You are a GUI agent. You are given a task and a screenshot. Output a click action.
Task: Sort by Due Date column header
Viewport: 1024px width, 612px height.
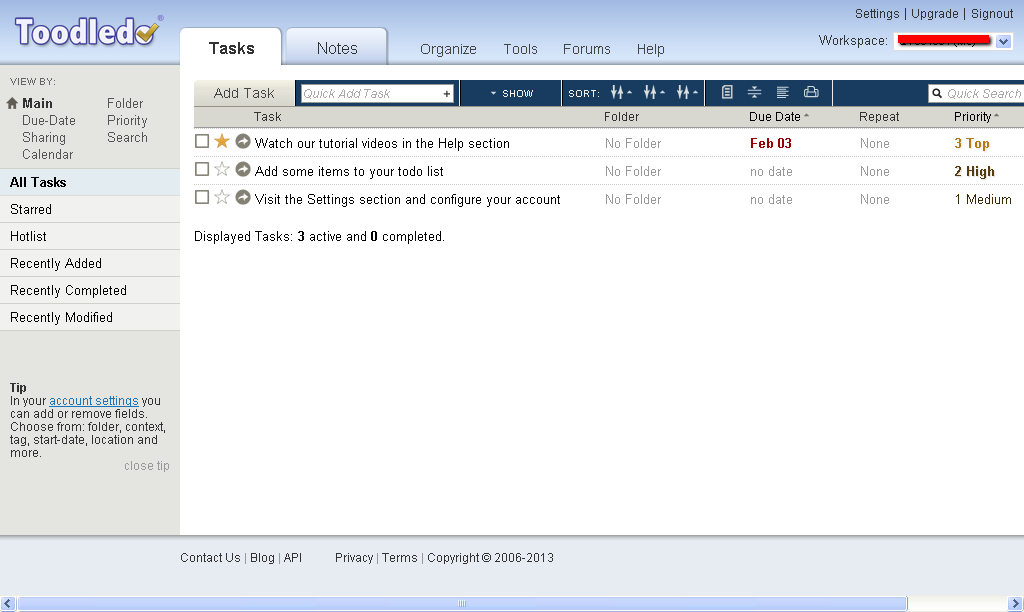point(778,117)
